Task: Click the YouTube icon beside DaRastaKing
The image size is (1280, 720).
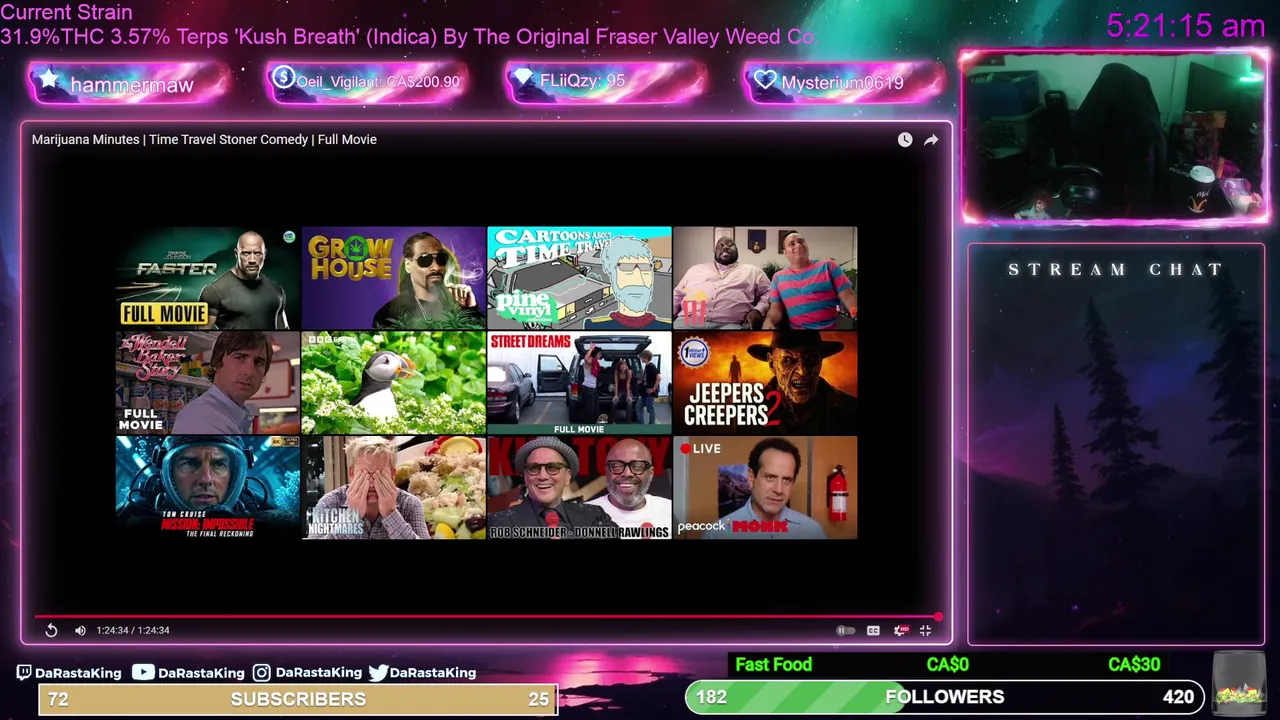Action: tap(143, 673)
